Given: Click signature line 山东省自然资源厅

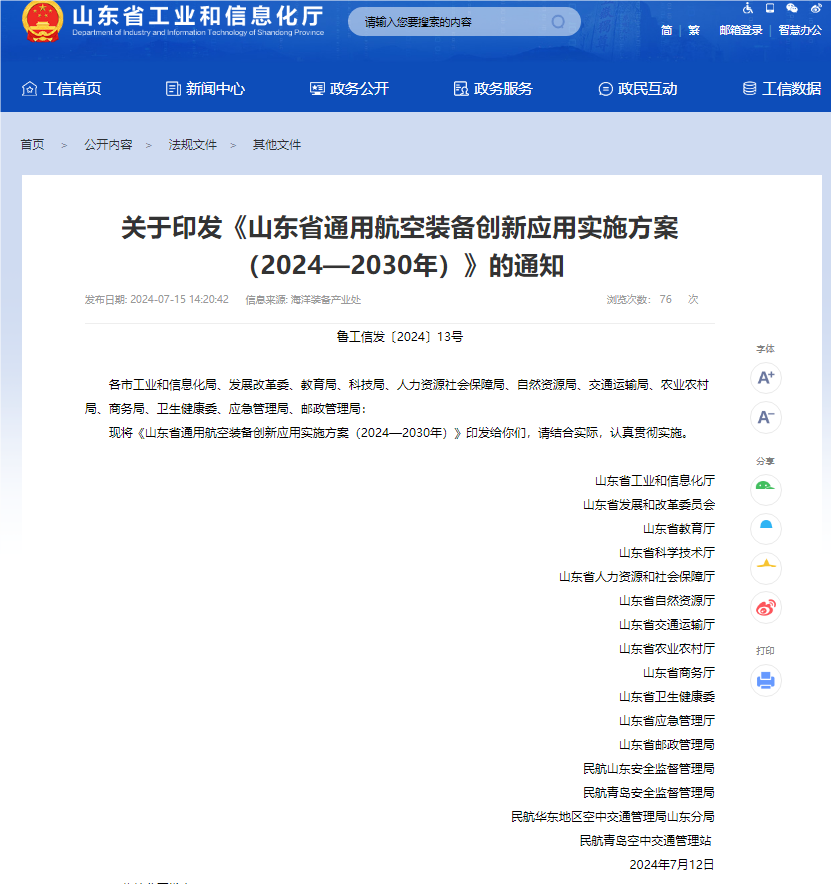Looking at the screenshot, I should 667,600.
